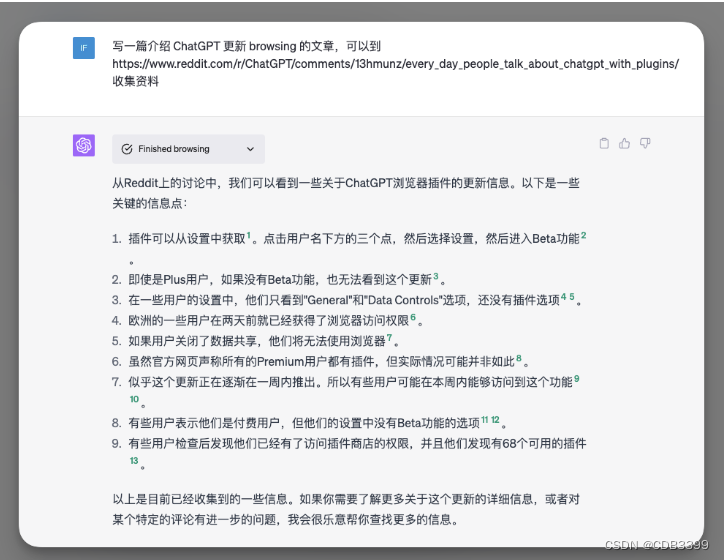Click list item 欧洲的一些用户在两天前
Image resolution: width=725 pixels, height=560 pixels.
coord(276,320)
